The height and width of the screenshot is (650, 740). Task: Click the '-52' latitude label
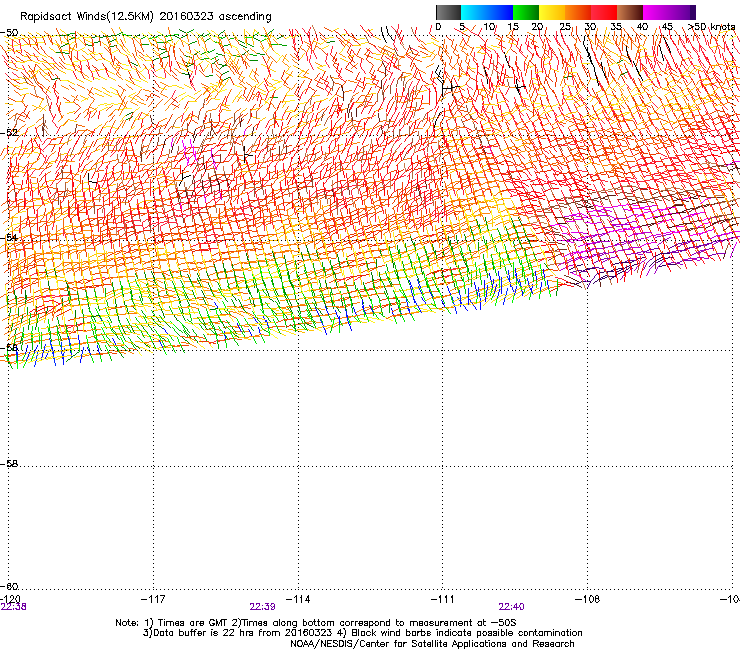(x=9, y=133)
